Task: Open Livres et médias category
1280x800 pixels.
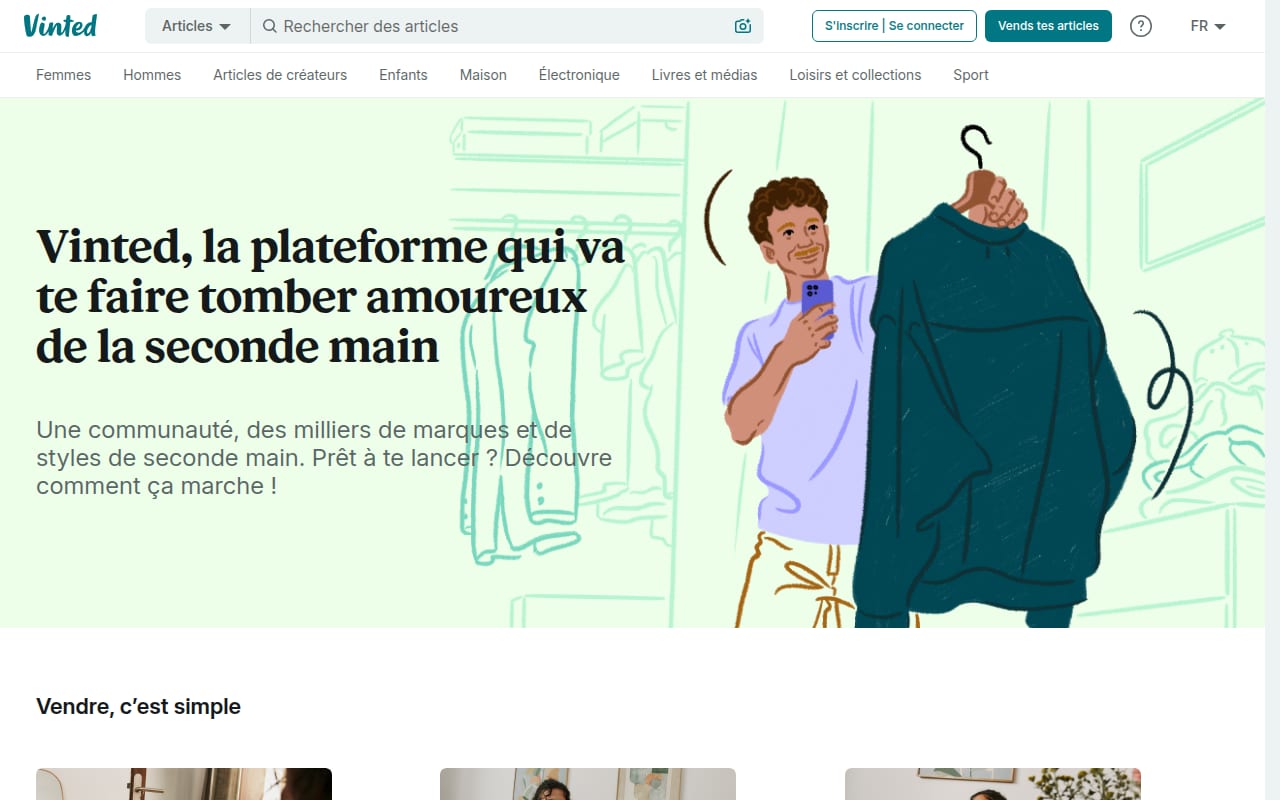Action: pos(704,75)
